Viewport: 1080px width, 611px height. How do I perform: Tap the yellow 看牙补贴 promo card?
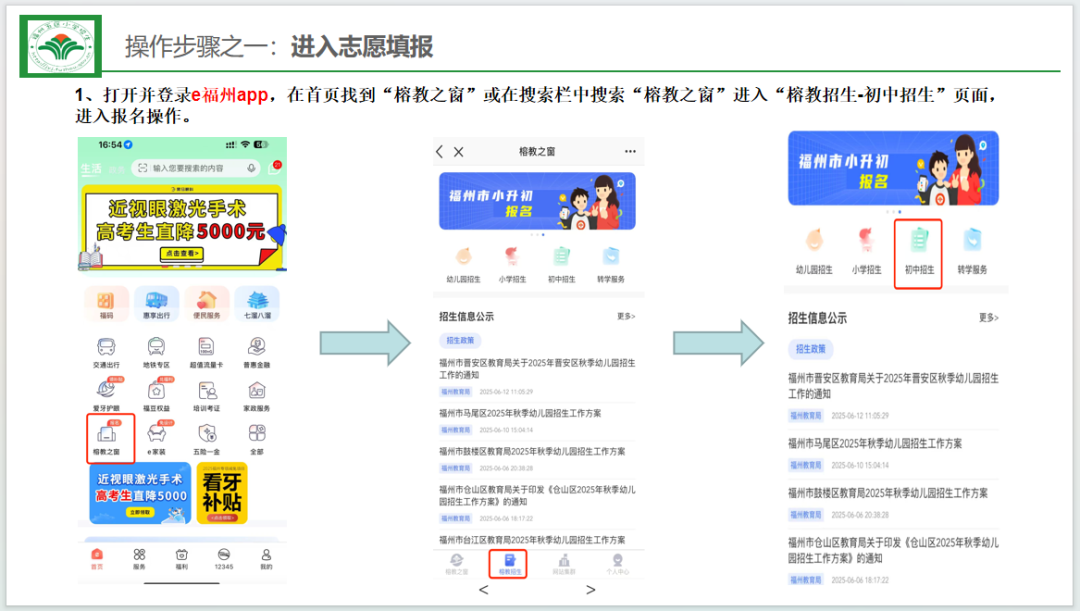[x=222, y=493]
